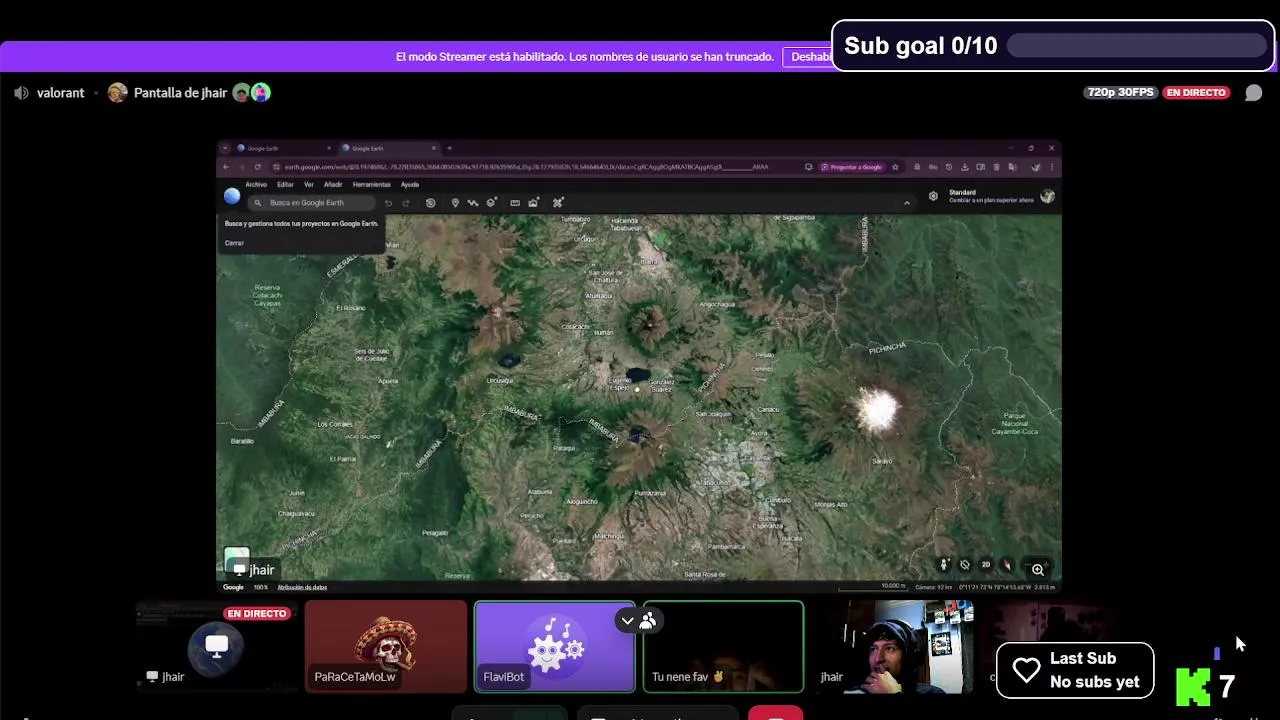Screen dimensions: 1280x720
Task: Click the red compass needle icon
Action: tap(1007, 565)
